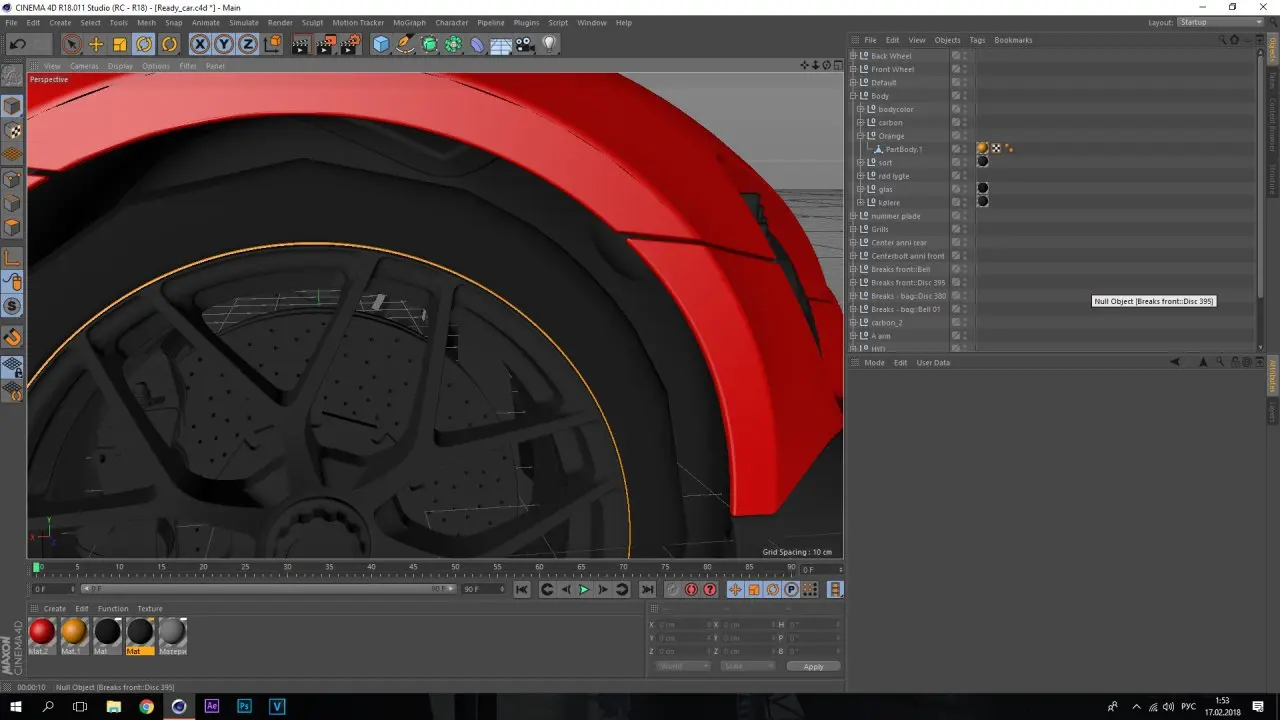This screenshot has height=720, width=1280.
Task: Activate the Scale tool
Action: (120, 44)
